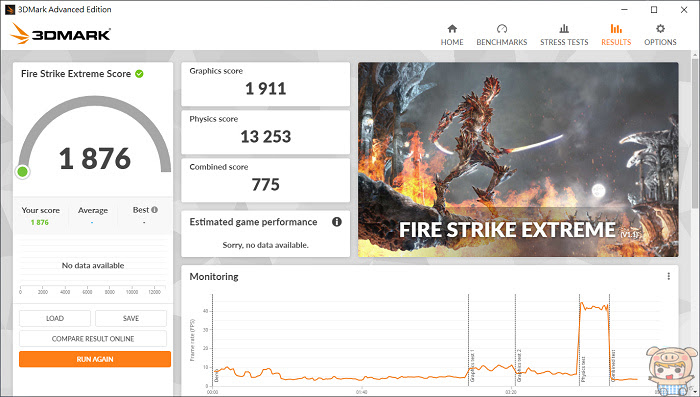The height and width of the screenshot is (397, 700).
Task: Click the green validated score checkmark
Action: tap(139, 74)
